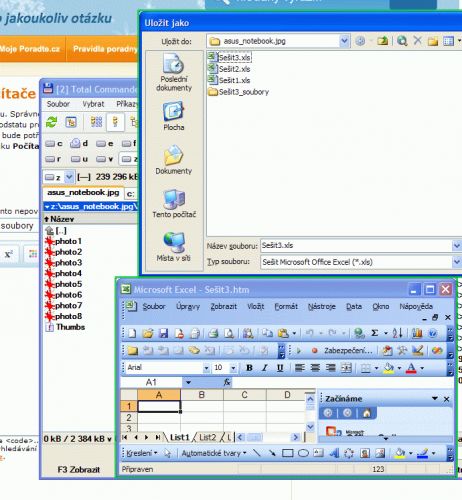Toggle Italic formatting in Excel

265,368
